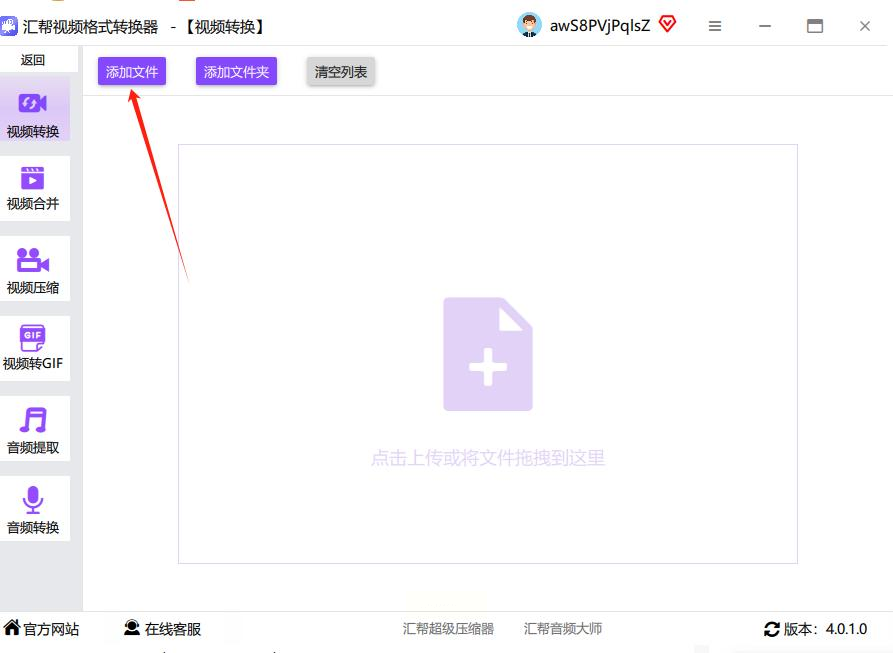Open the hamburger menu in title bar
This screenshot has height=653, width=893.
pyautogui.click(x=715, y=26)
